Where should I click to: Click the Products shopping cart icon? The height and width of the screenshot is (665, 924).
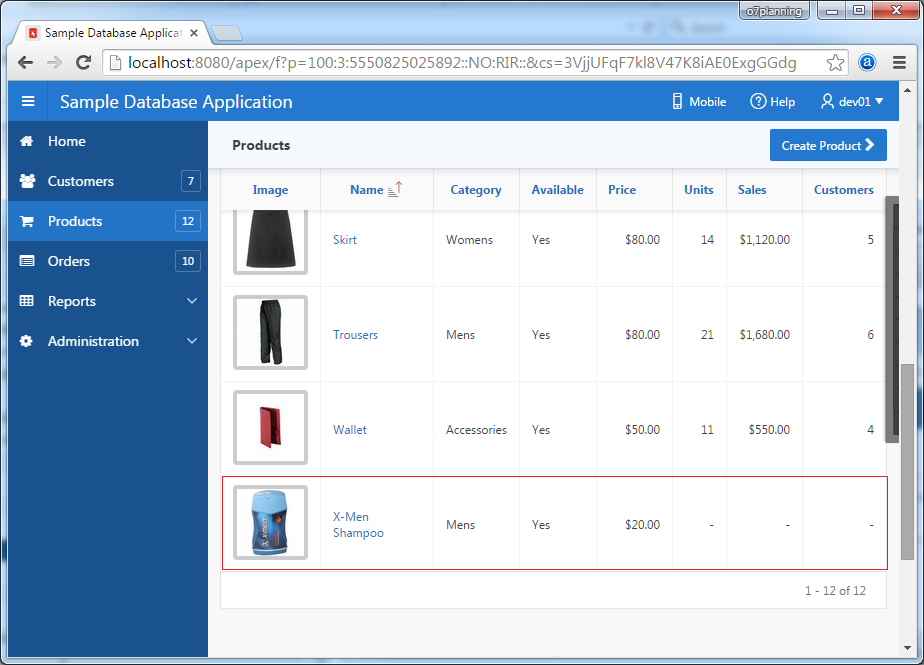pos(27,221)
